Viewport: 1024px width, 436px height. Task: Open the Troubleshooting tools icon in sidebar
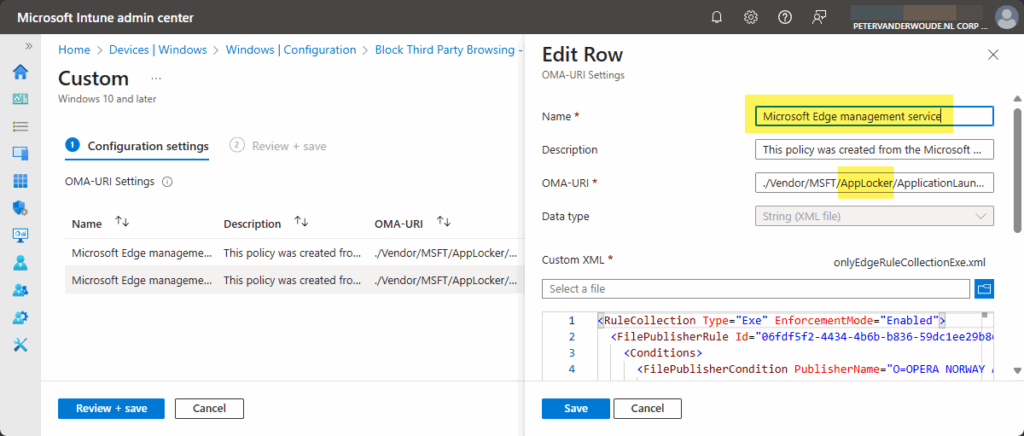point(20,344)
